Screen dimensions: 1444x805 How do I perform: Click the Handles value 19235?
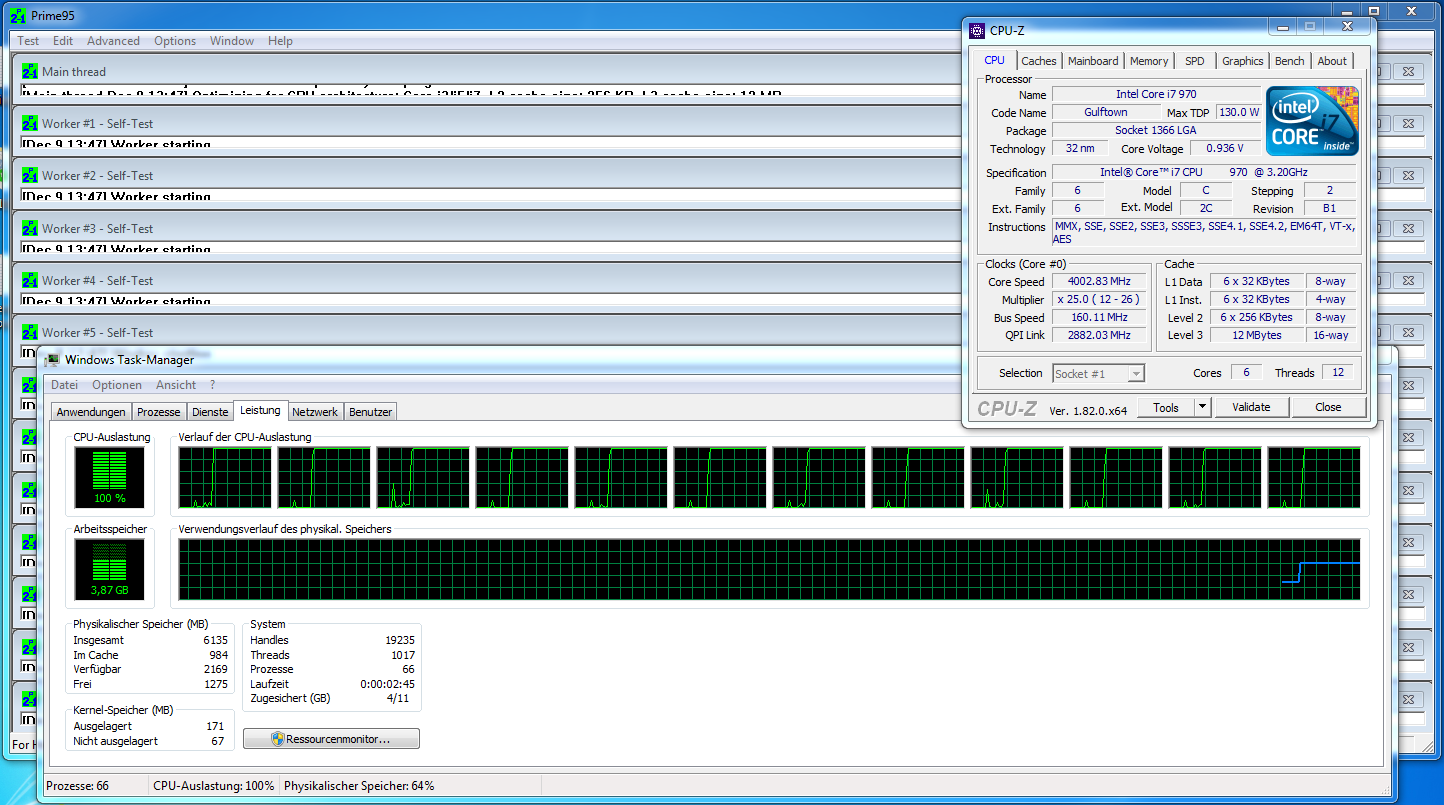click(x=398, y=640)
